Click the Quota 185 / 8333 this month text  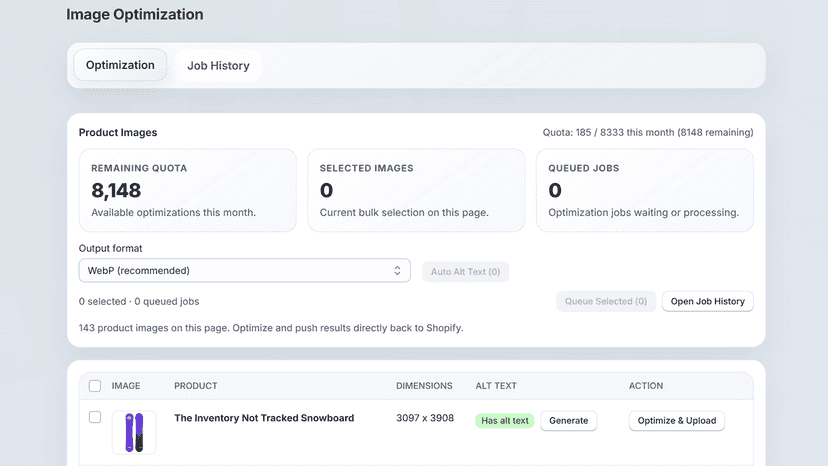tap(648, 132)
